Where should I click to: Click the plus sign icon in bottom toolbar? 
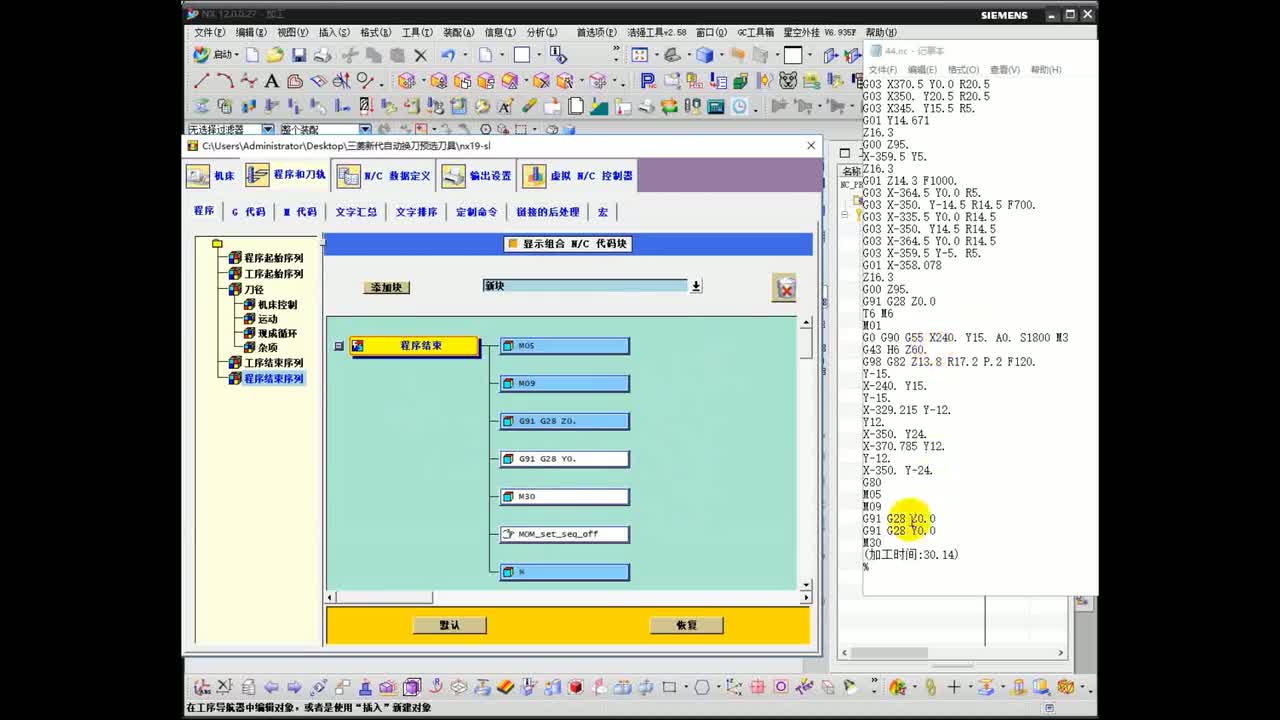click(x=954, y=687)
